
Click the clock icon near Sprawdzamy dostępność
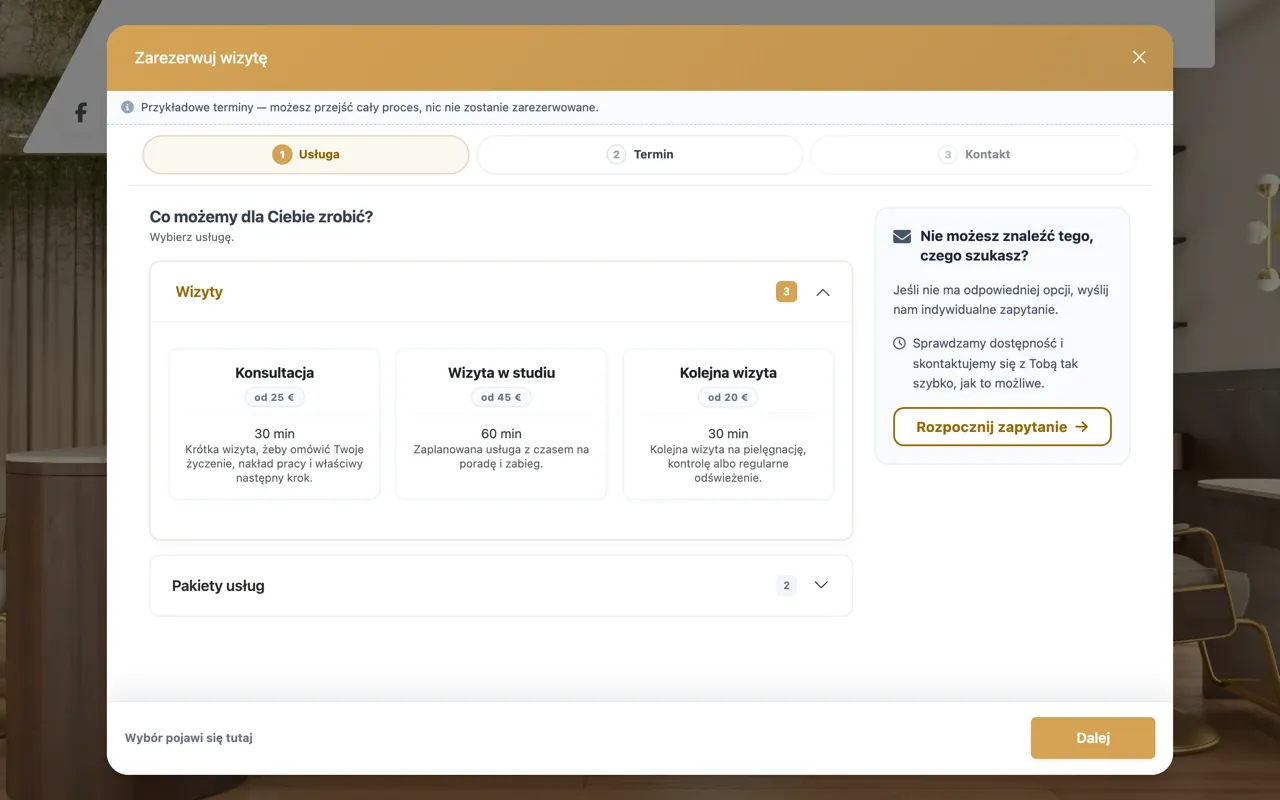(899, 343)
